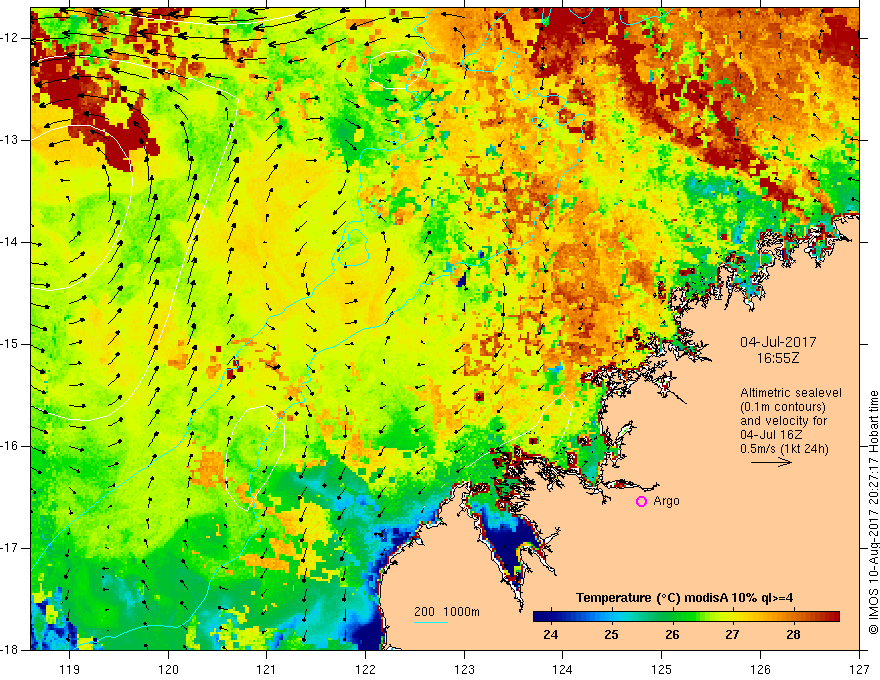880x680 pixels.
Task: Click the colorbar value '26'
Action: click(672, 635)
